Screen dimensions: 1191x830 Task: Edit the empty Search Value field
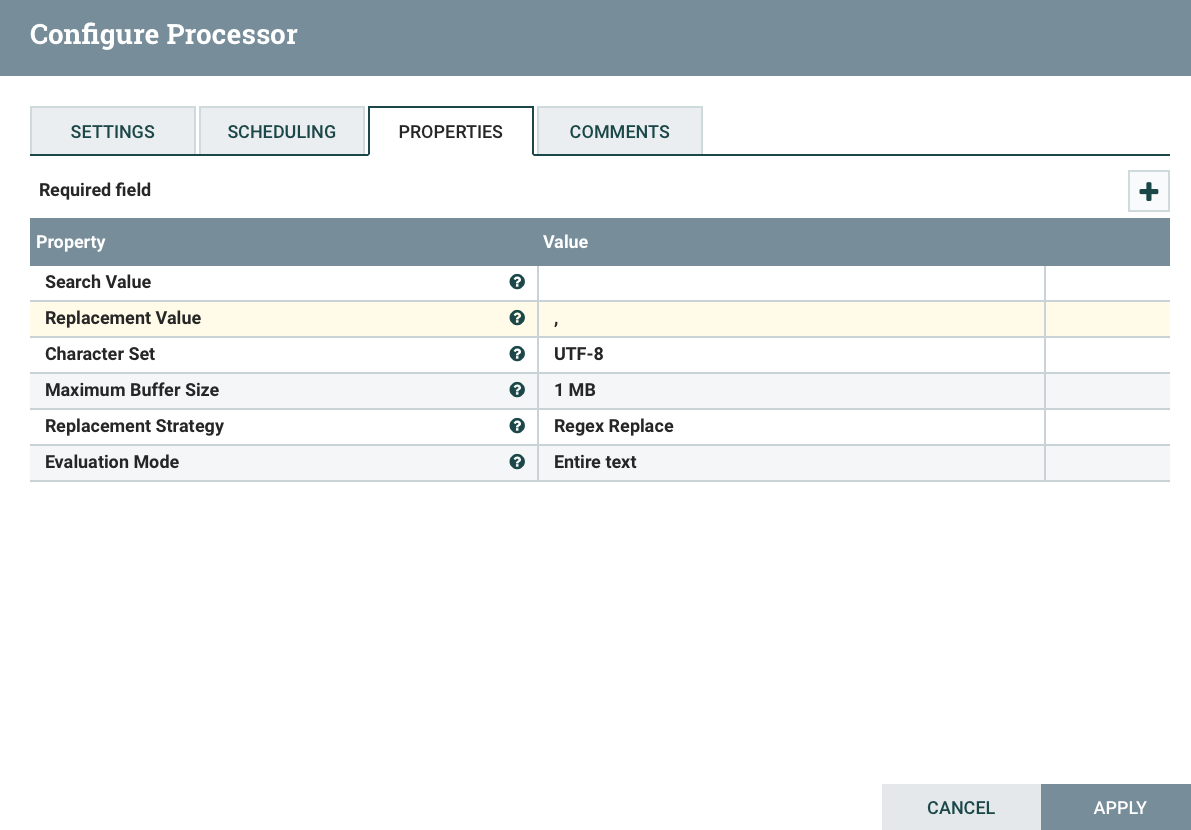coord(790,283)
